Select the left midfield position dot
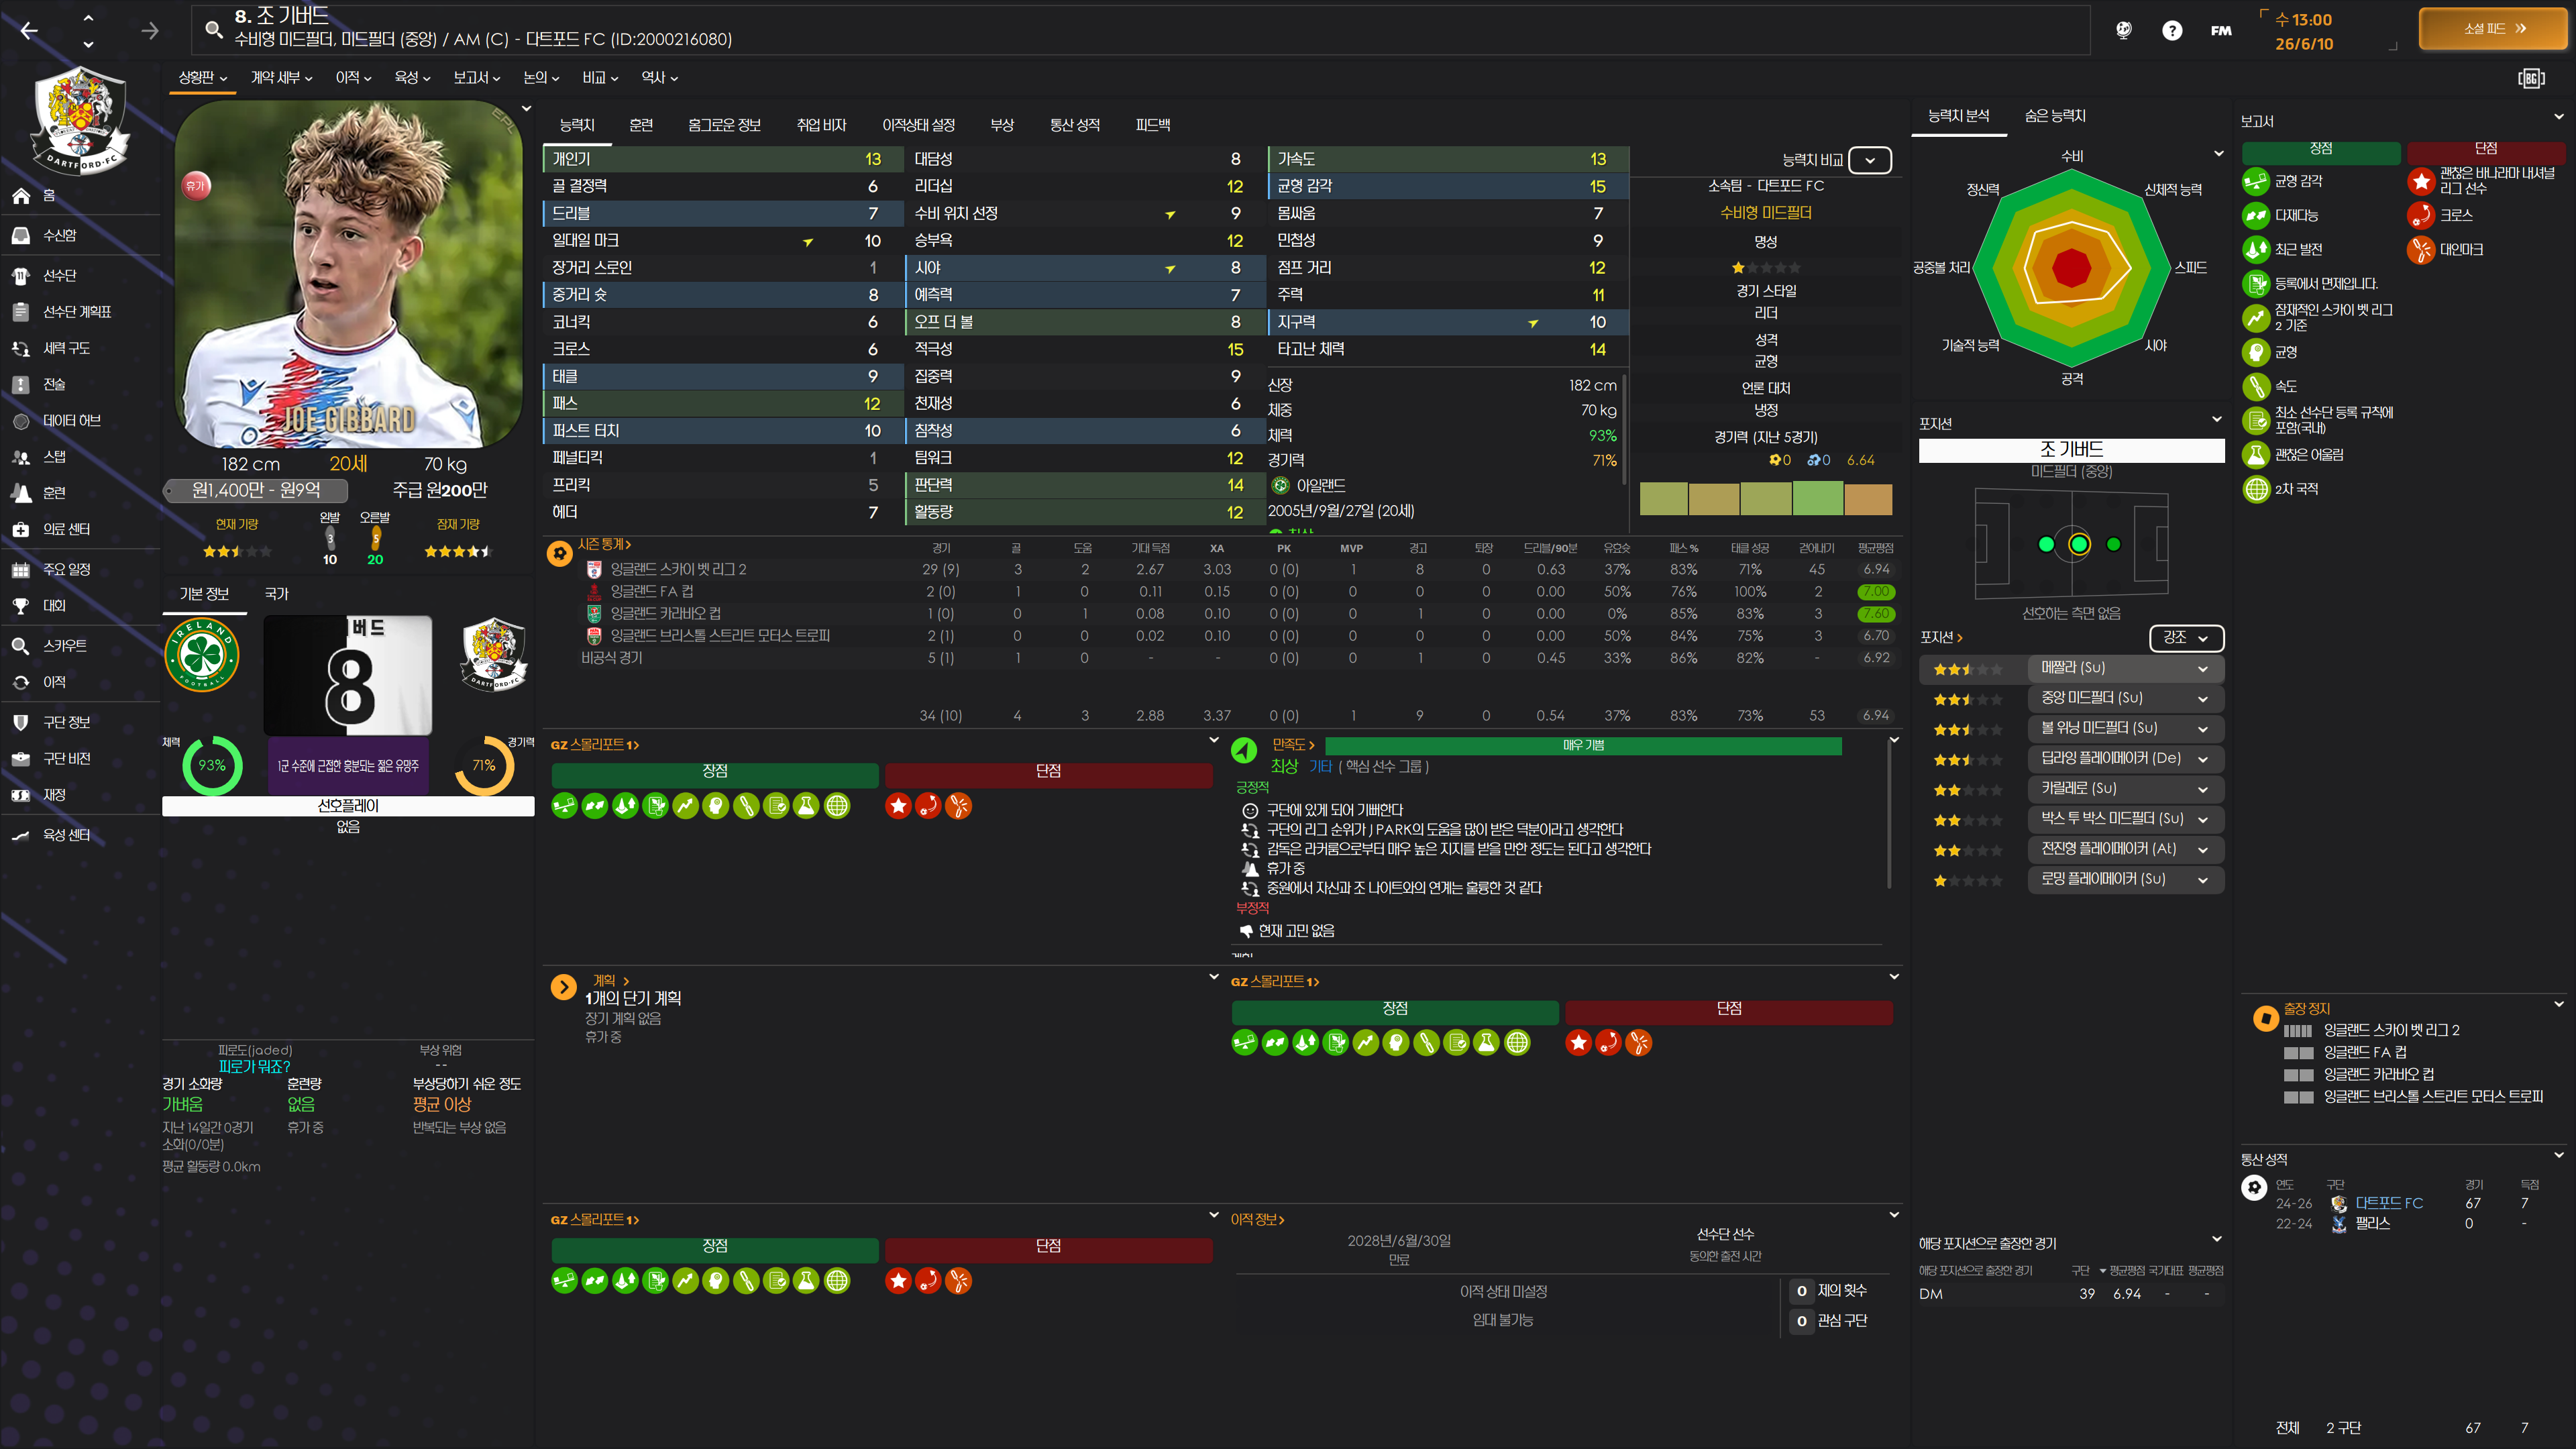 2046,544
